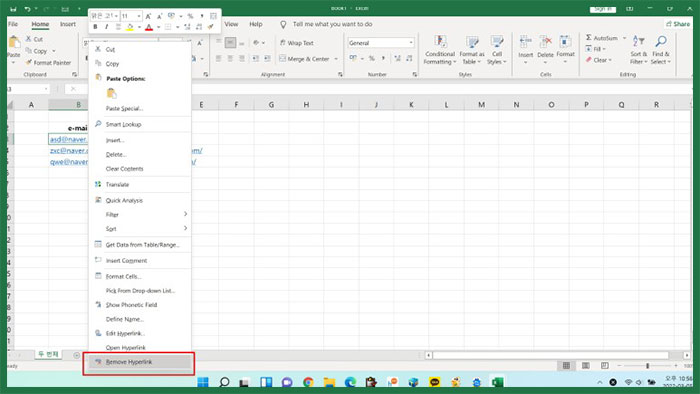Screen dimensions: 700x394
Task: Expand the Filter submenu in context menu
Action: [140, 215]
